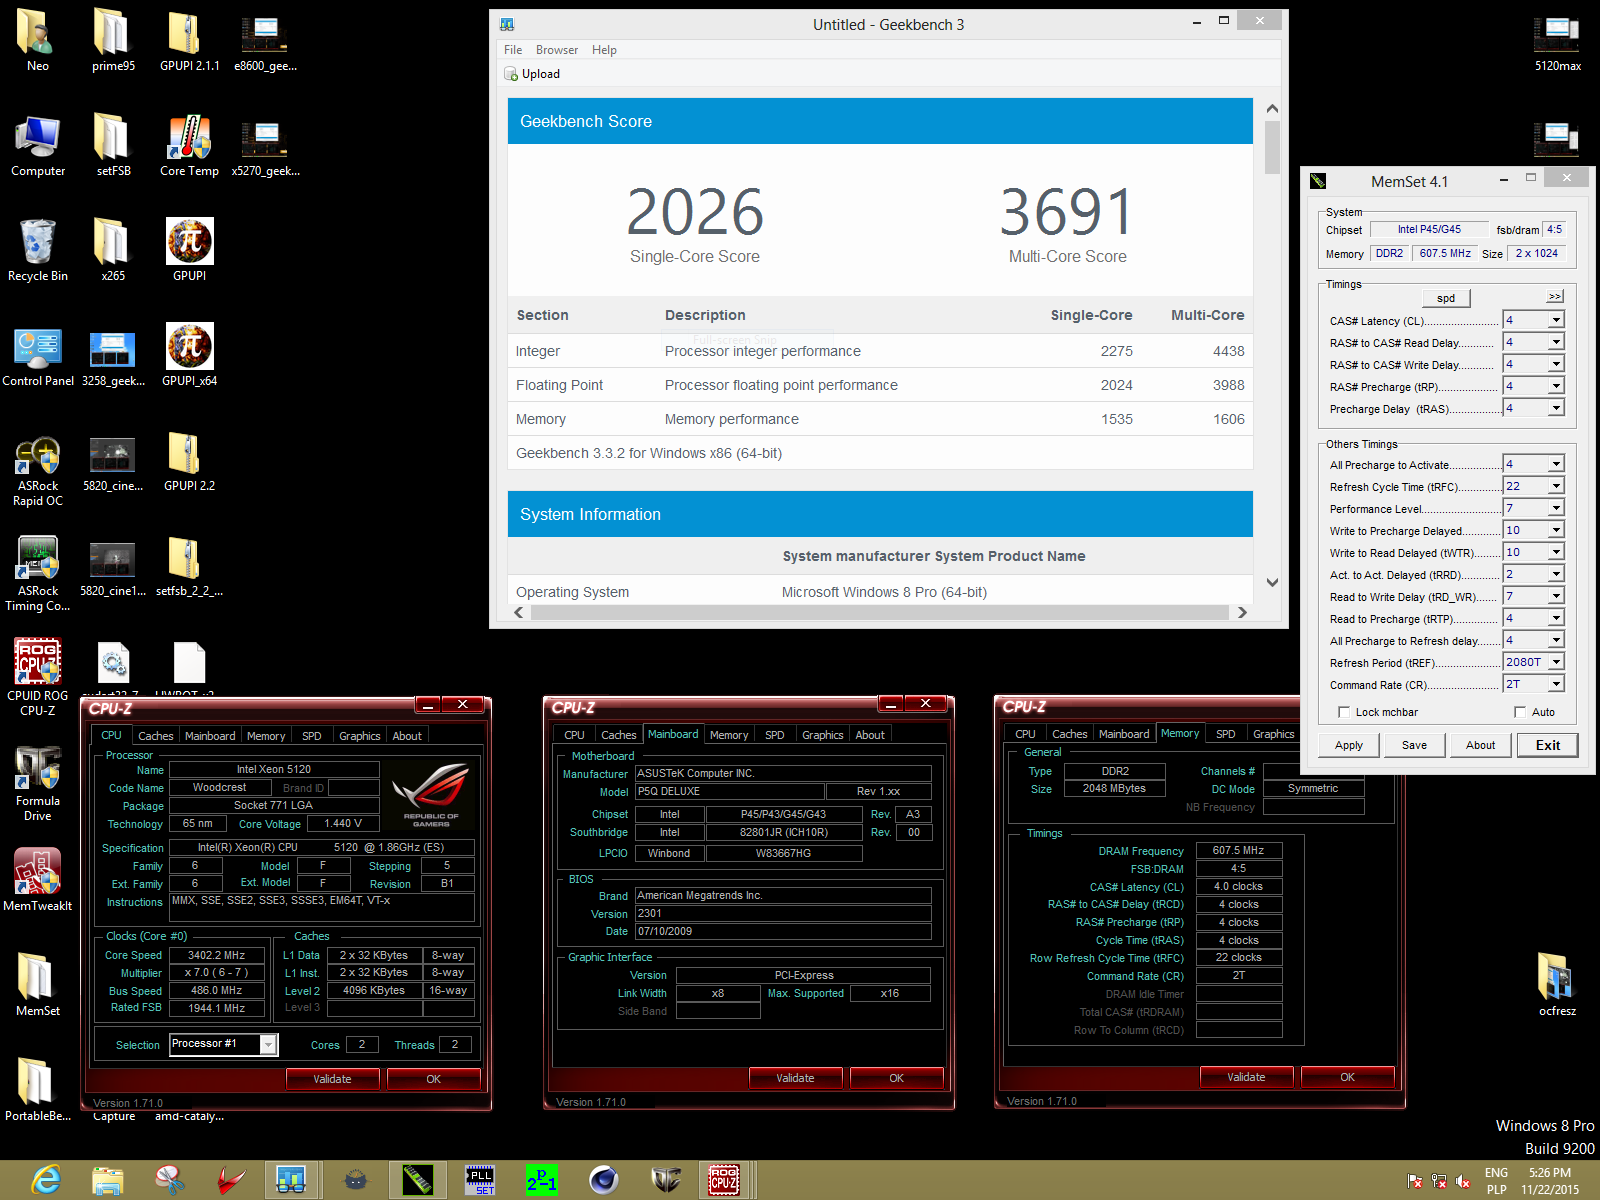
Task: Switch to Caches tab in first CPU-Z
Action: click(x=156, y=736)
